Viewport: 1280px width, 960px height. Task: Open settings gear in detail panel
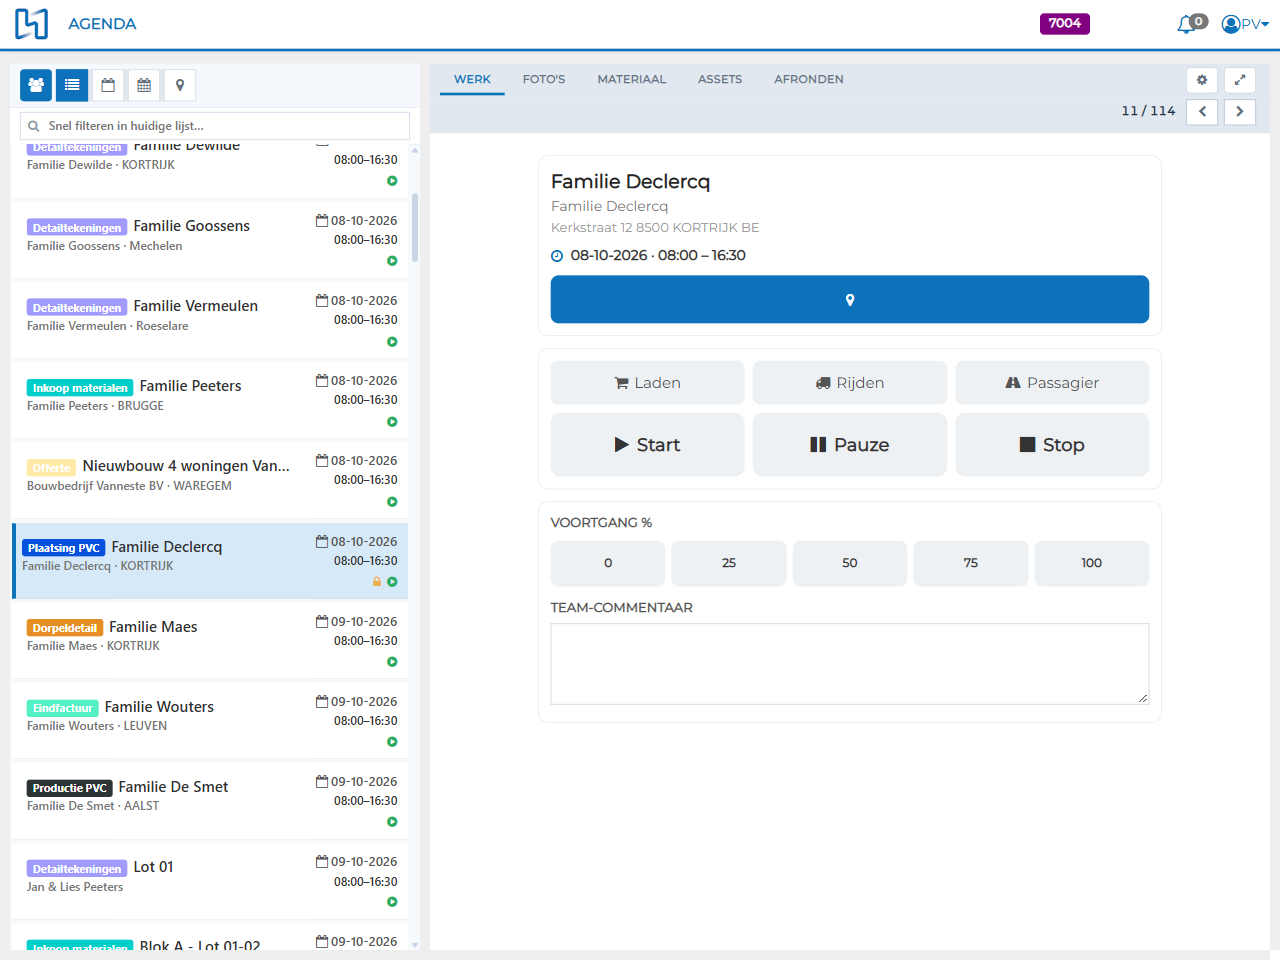pos(1202,80)
